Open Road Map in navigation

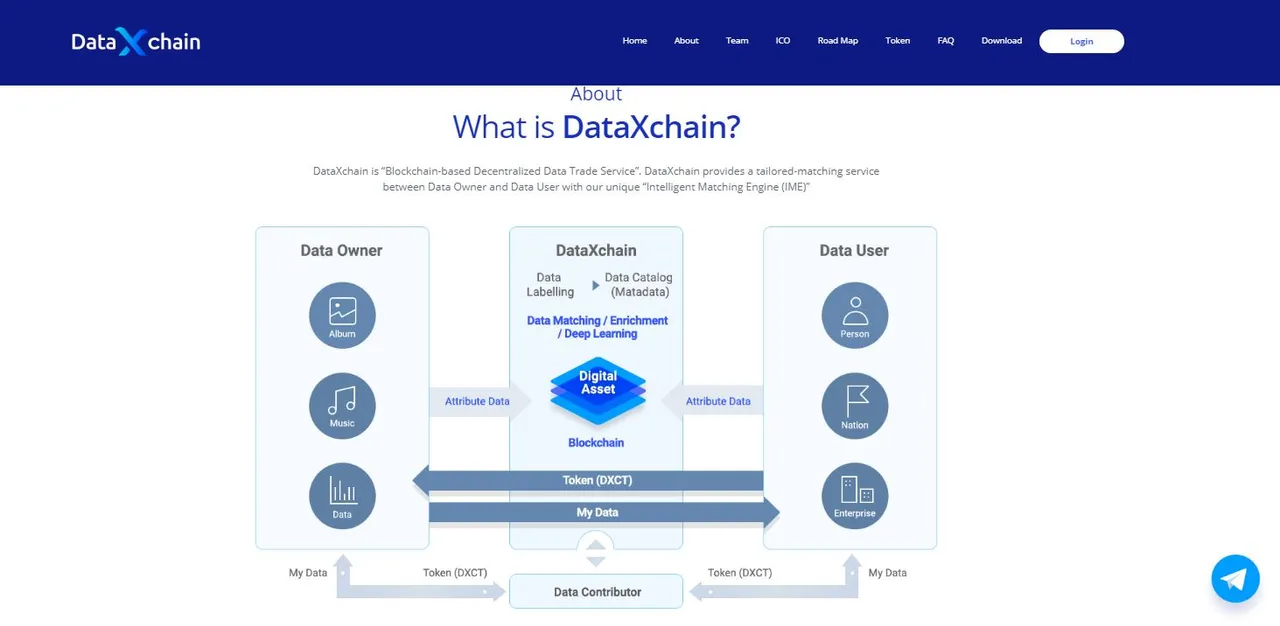(838, 41)
